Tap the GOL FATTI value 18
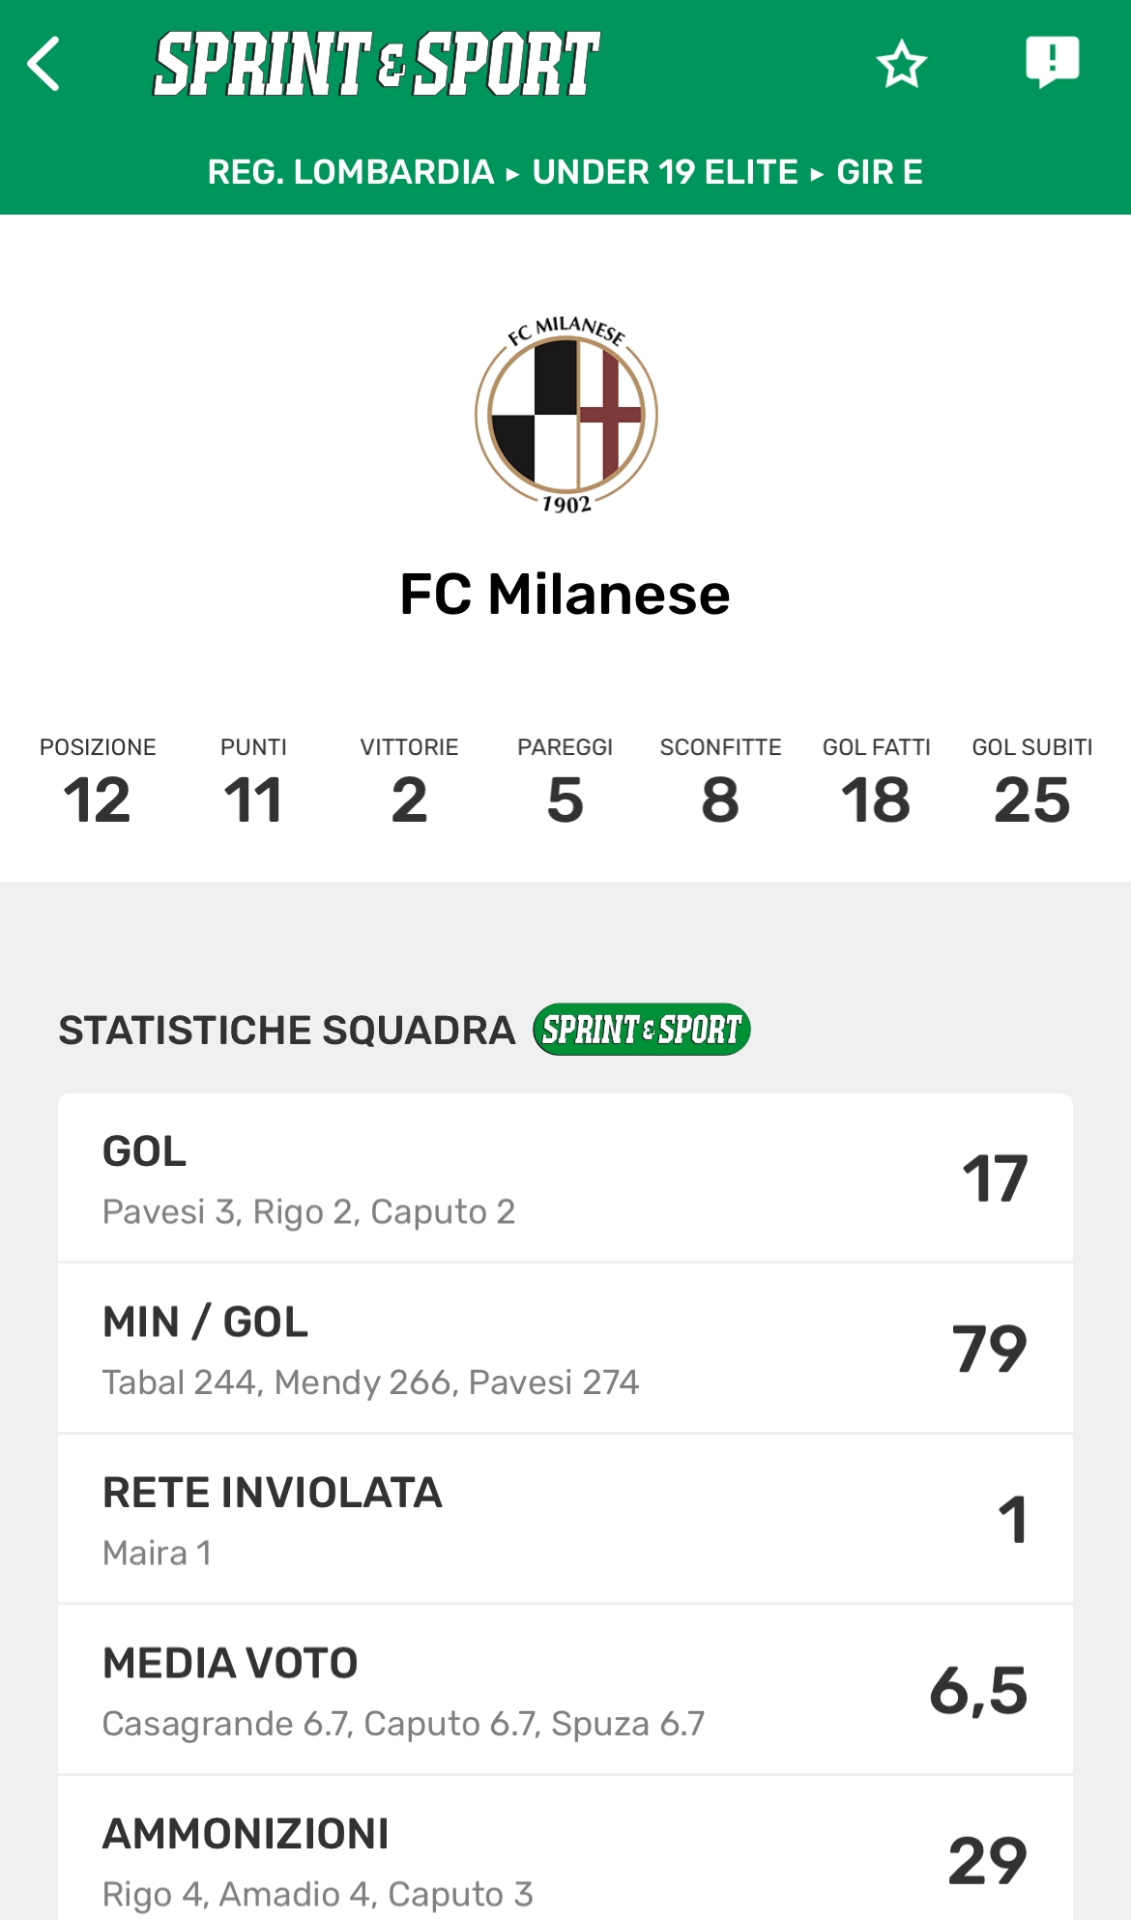Image resolution: width=1131 pixels, height=1920 pixels. [876, 800]
